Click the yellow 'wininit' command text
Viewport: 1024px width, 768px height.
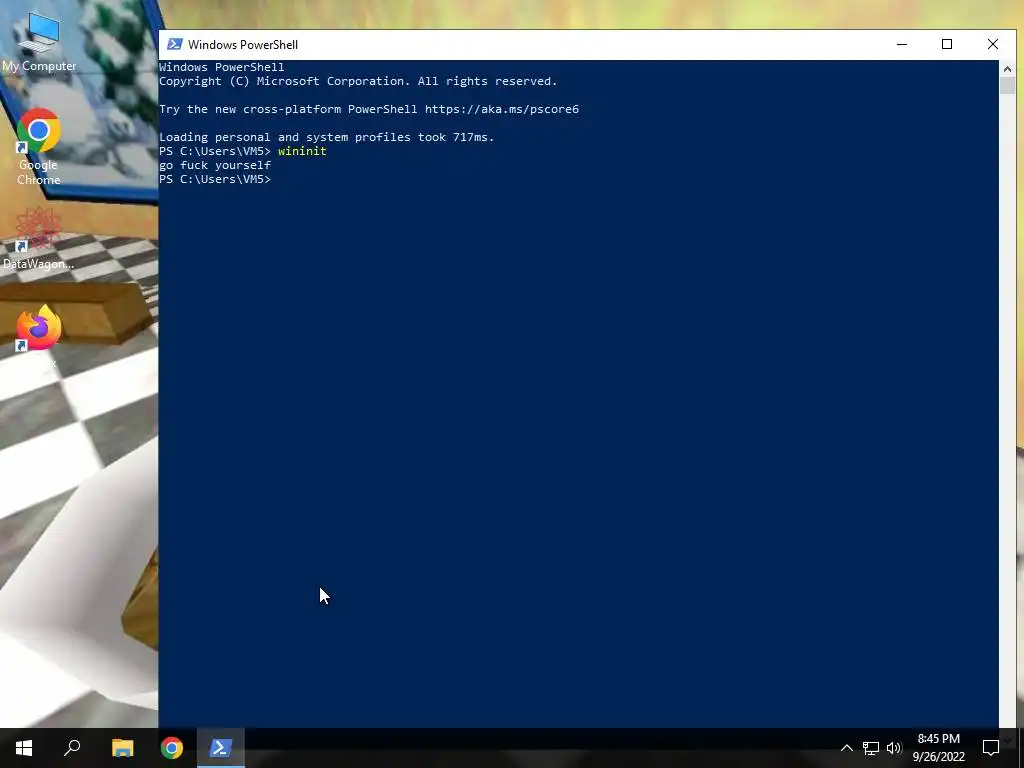302,151
